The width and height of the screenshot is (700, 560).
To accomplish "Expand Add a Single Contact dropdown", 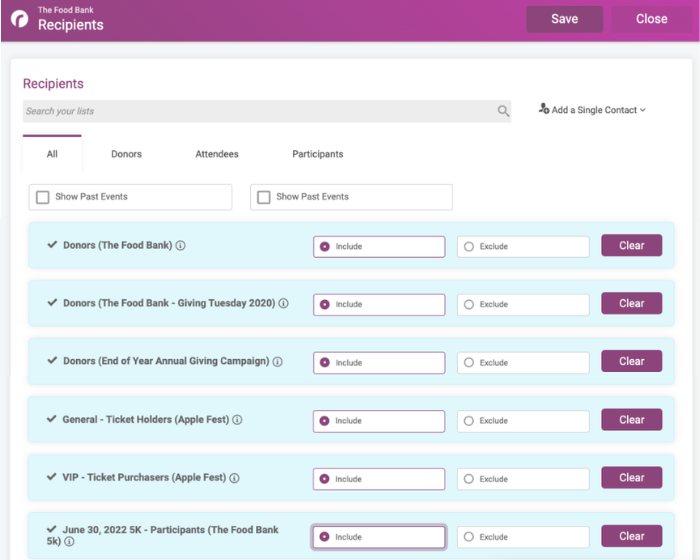I will (x=592, y=110).
